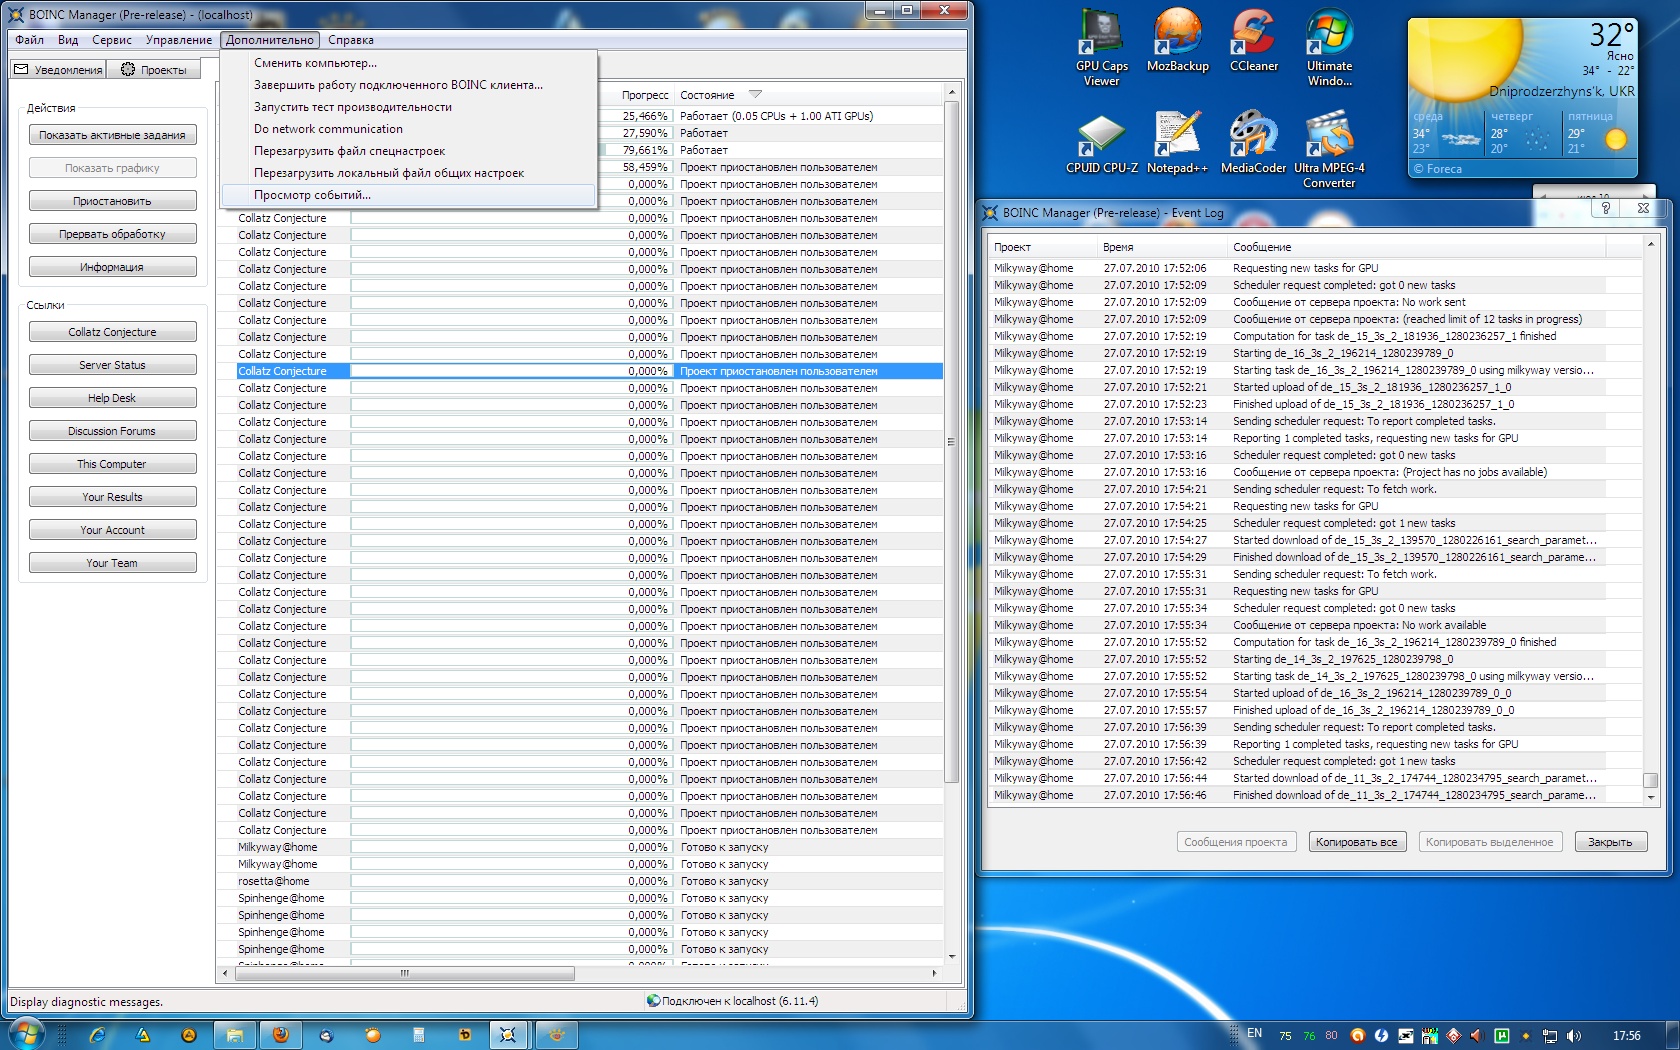Click blue lightning tray icon
The height and width of the screenshot is (1050, 1680).
pos(1381,1035)
